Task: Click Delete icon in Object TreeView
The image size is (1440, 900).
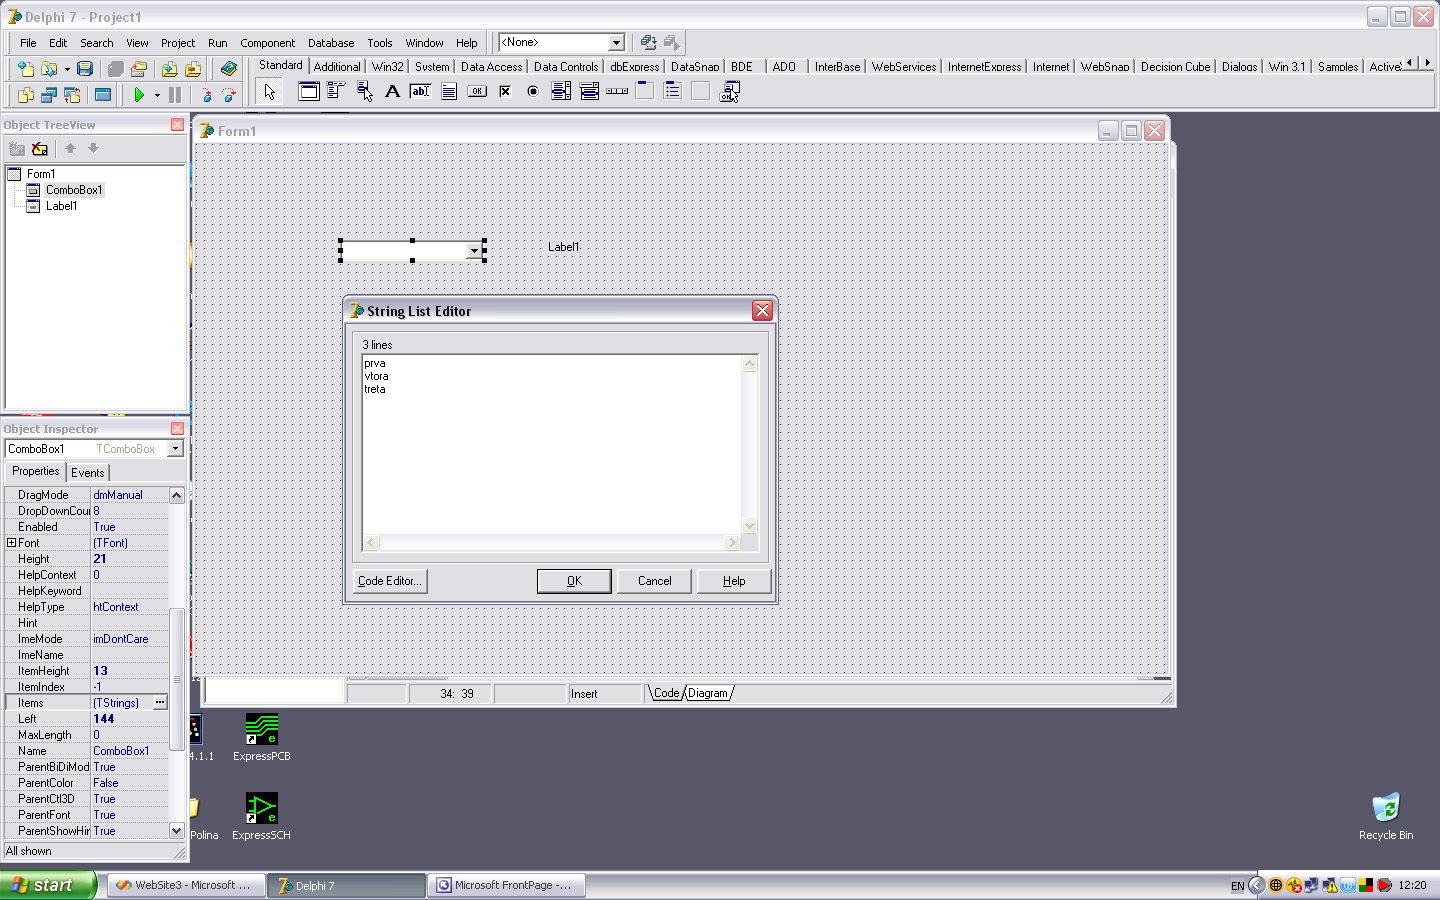Action: [40, 149]
